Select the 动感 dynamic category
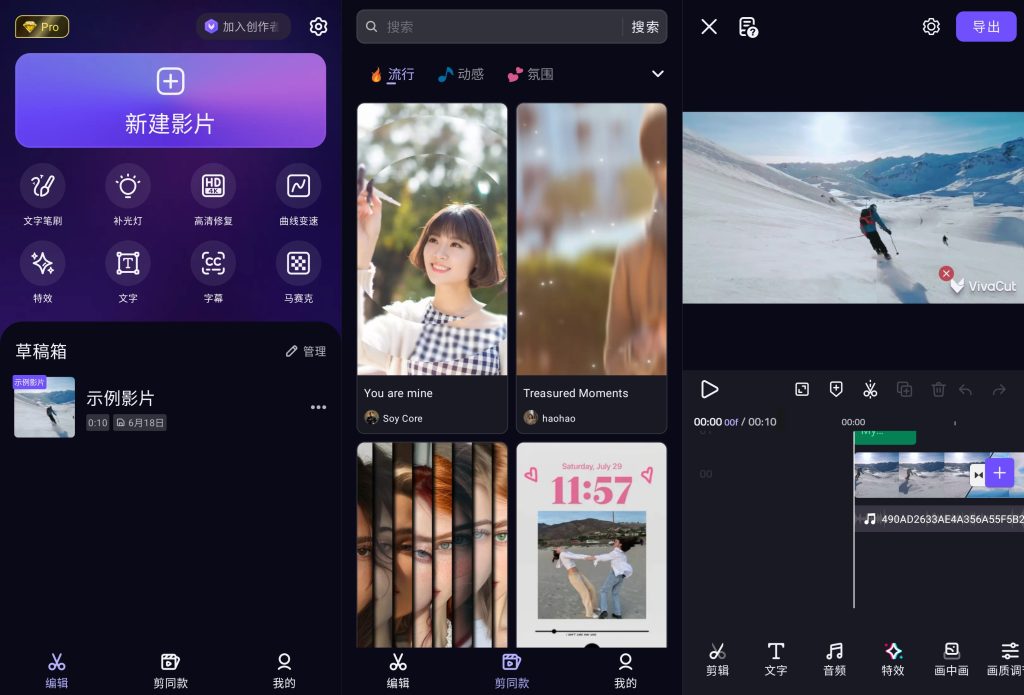1024x695 pixels. tap(461, 74)
